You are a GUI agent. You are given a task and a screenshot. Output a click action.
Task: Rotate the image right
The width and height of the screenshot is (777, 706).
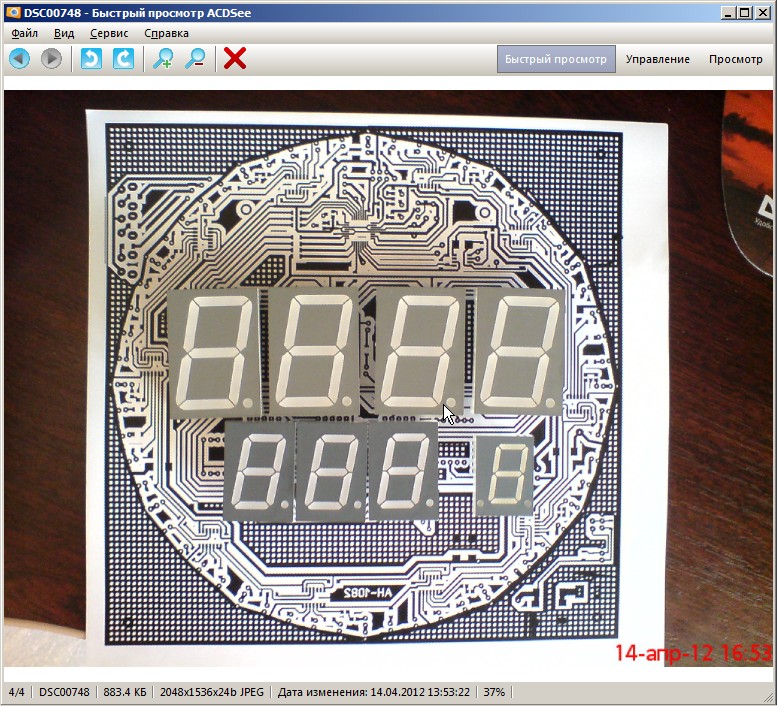coord(123,59)
